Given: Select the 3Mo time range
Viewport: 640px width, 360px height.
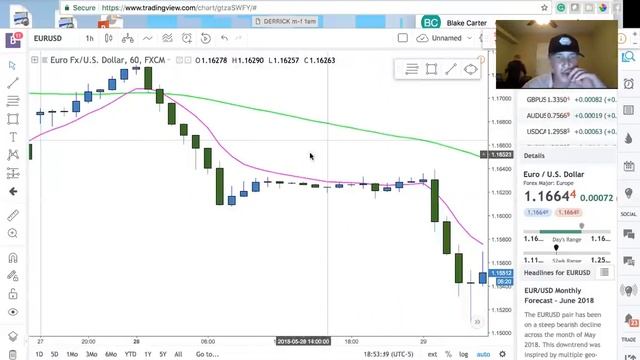Looking at the screenshot, I should click(91, 354).
